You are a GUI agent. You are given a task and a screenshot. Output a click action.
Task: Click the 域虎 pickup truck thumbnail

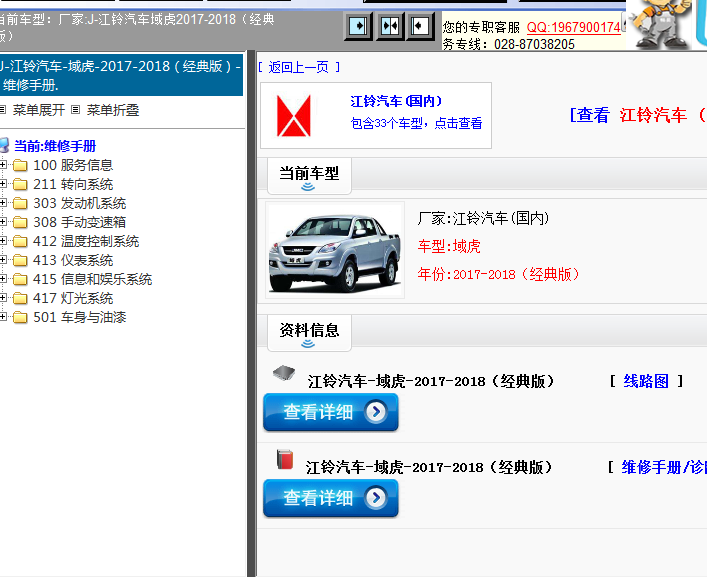pyautogui.click(x=335, y=250)
